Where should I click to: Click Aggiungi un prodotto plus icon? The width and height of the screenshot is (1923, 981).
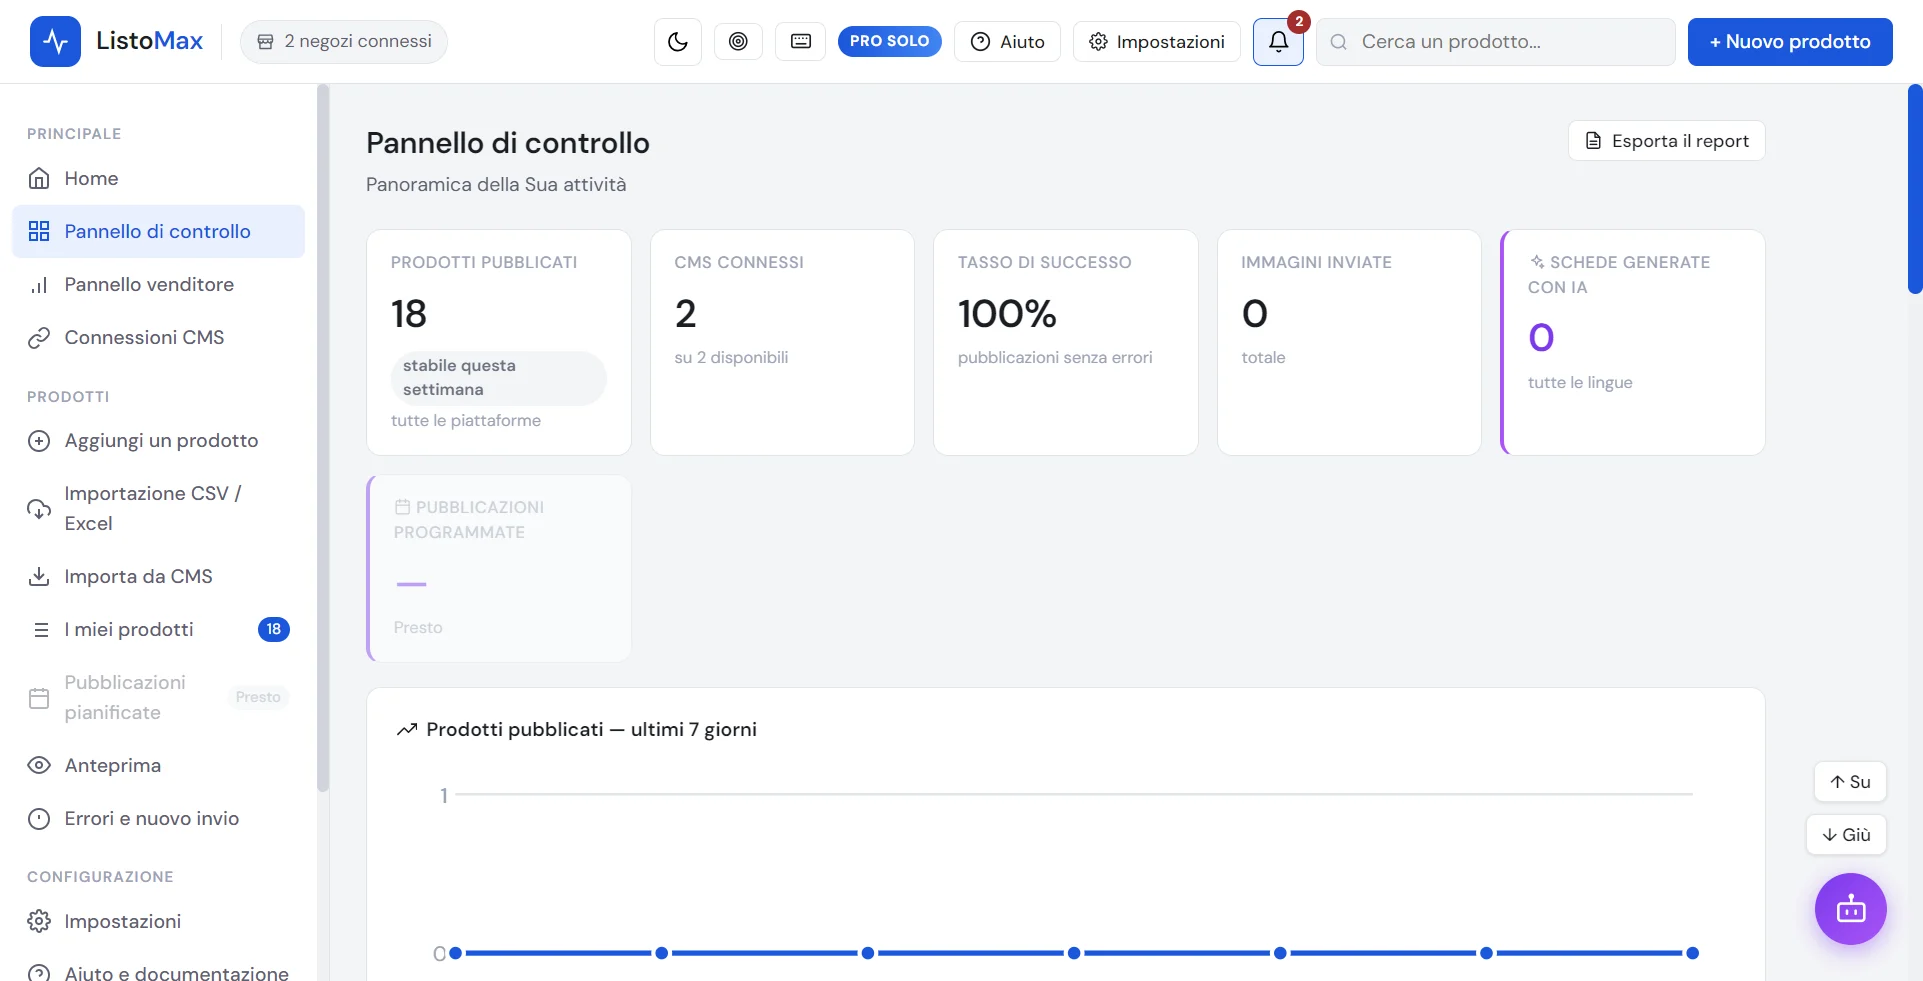point(39,441)
